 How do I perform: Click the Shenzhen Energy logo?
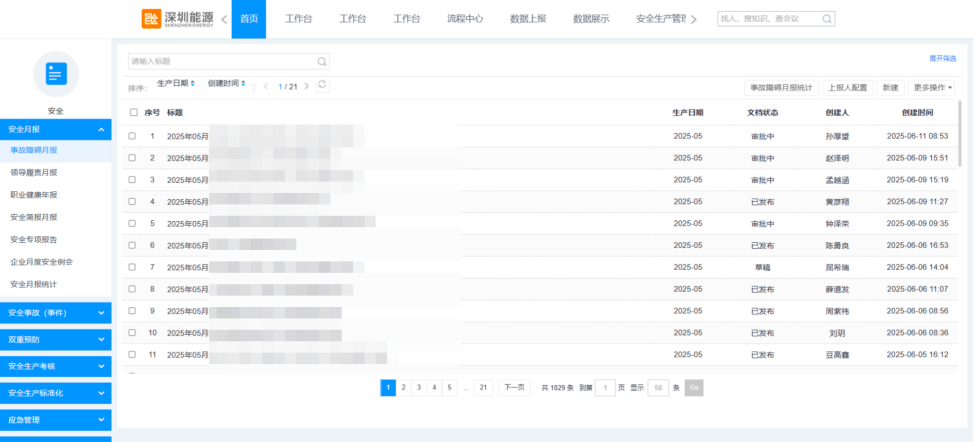tap(177, 18)
